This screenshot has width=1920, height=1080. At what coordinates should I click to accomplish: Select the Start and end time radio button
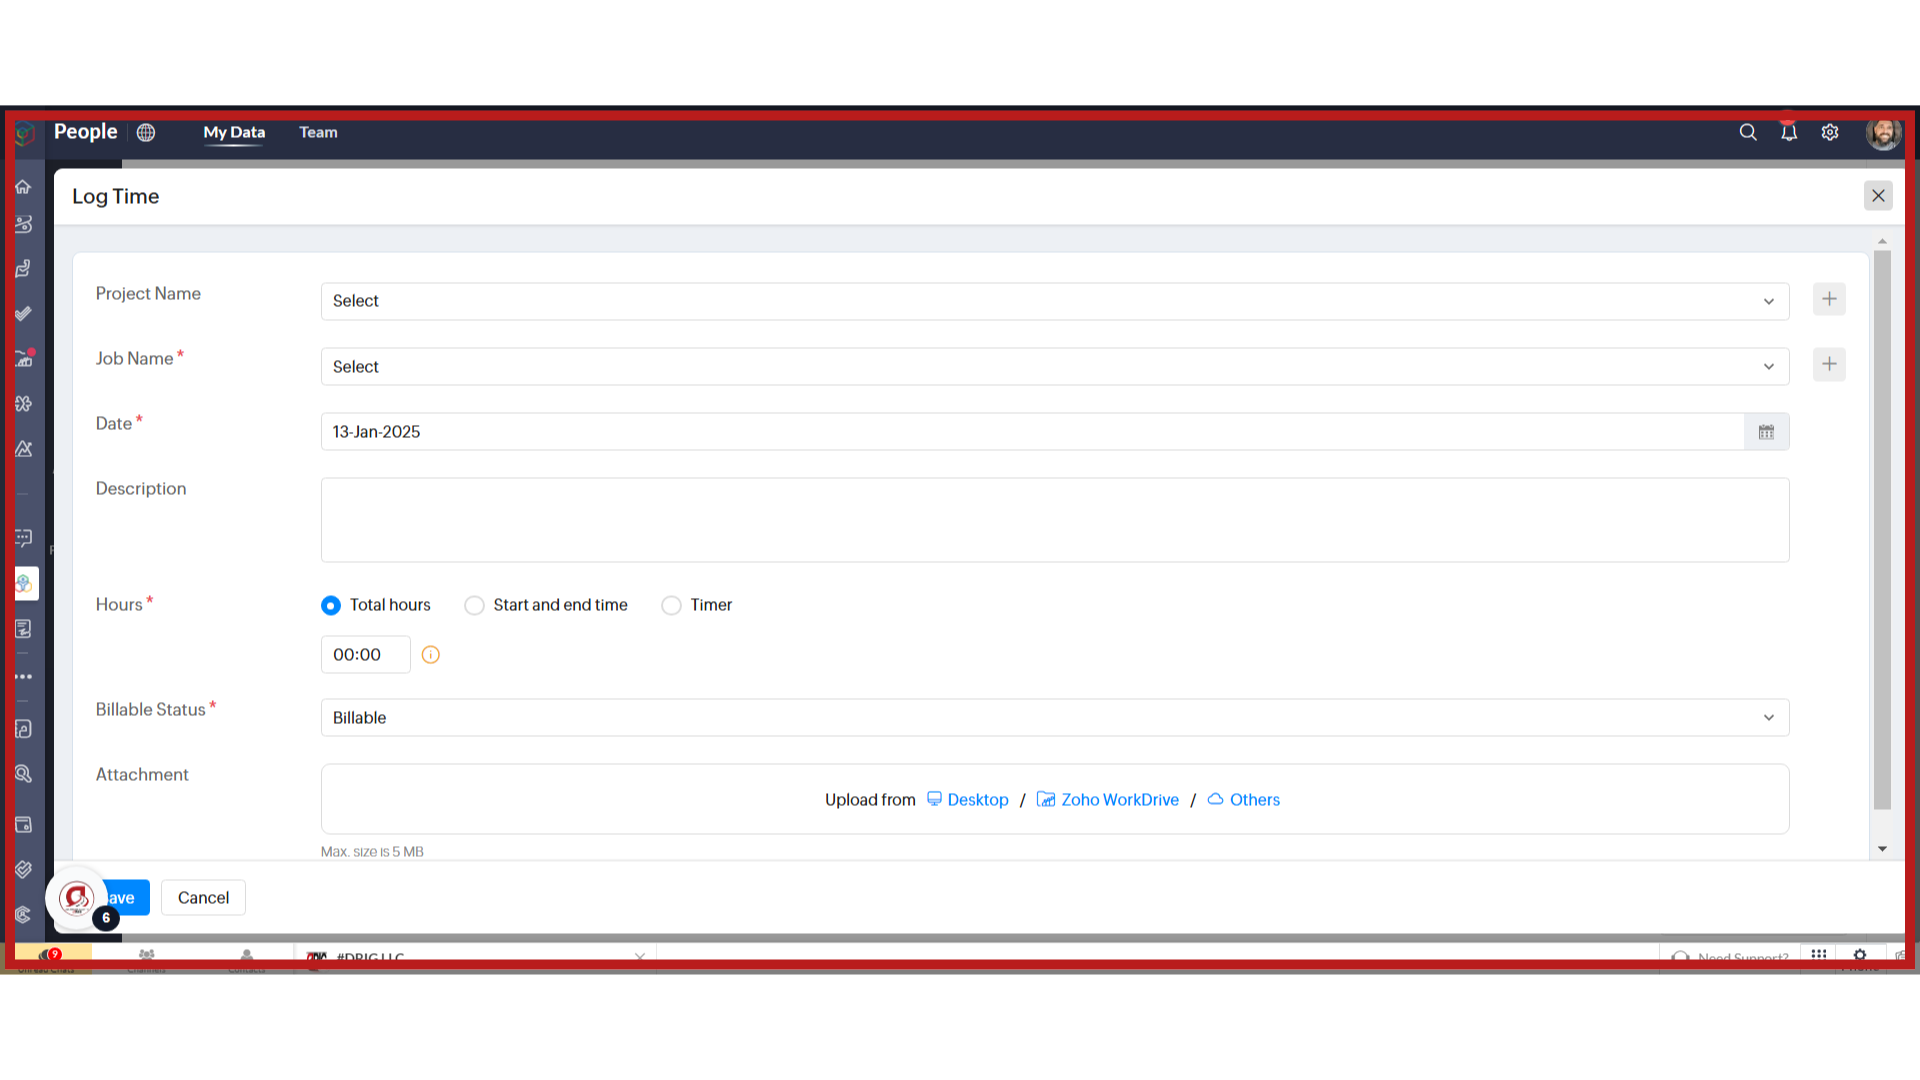click(473, 604)
